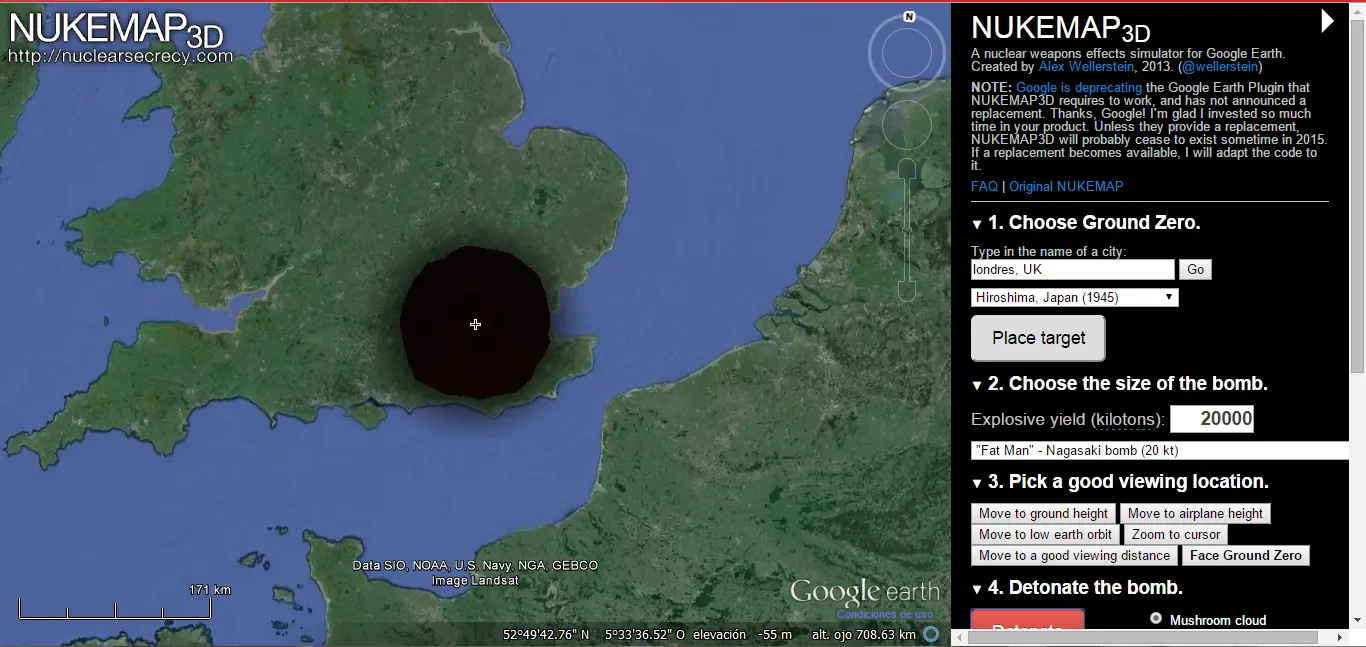Click the vertical scrollbar down arrow
Screen dimensions: 1366x647
1358,621
